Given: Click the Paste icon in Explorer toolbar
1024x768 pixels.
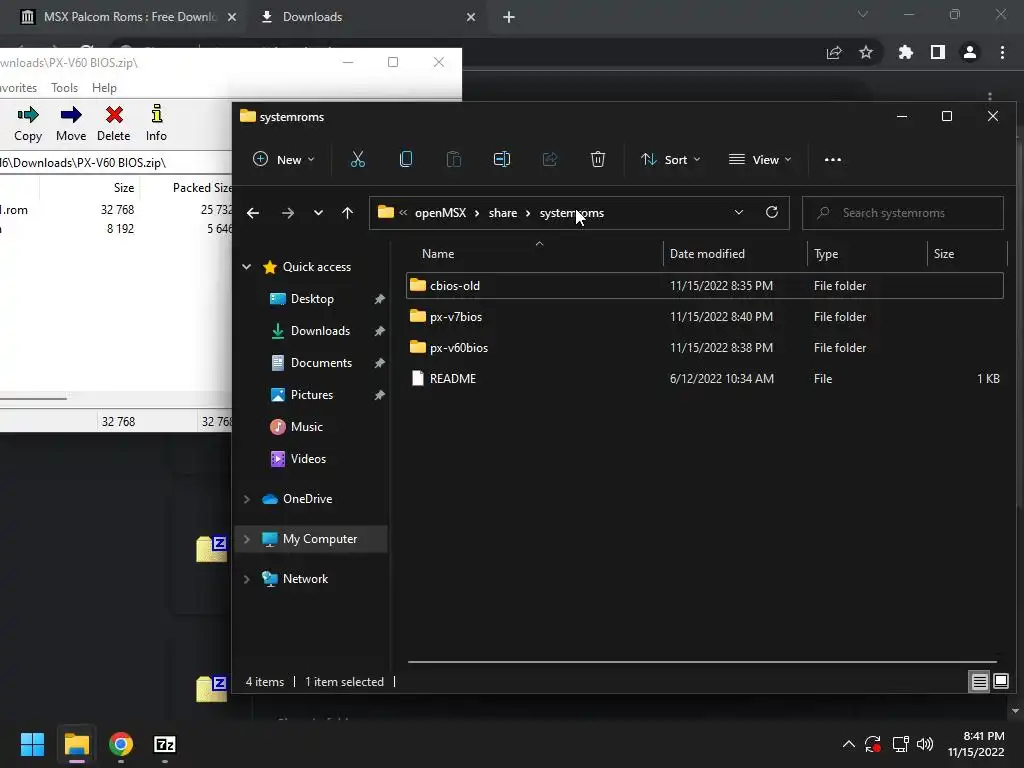Looking at the screenshot, I should [x=454, y=159].
